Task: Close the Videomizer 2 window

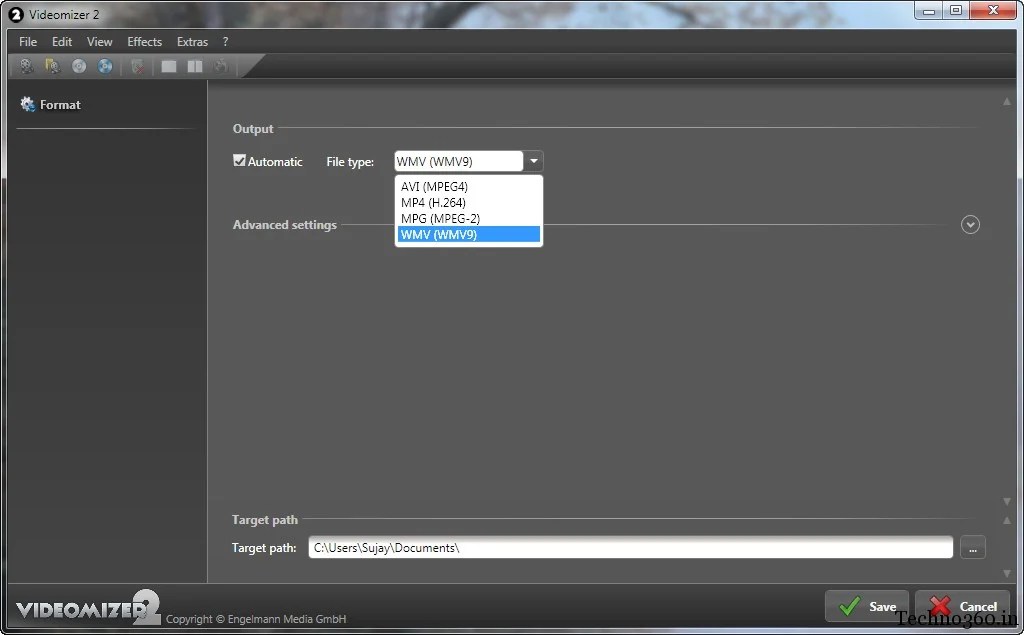Action: tap(993, 11)
